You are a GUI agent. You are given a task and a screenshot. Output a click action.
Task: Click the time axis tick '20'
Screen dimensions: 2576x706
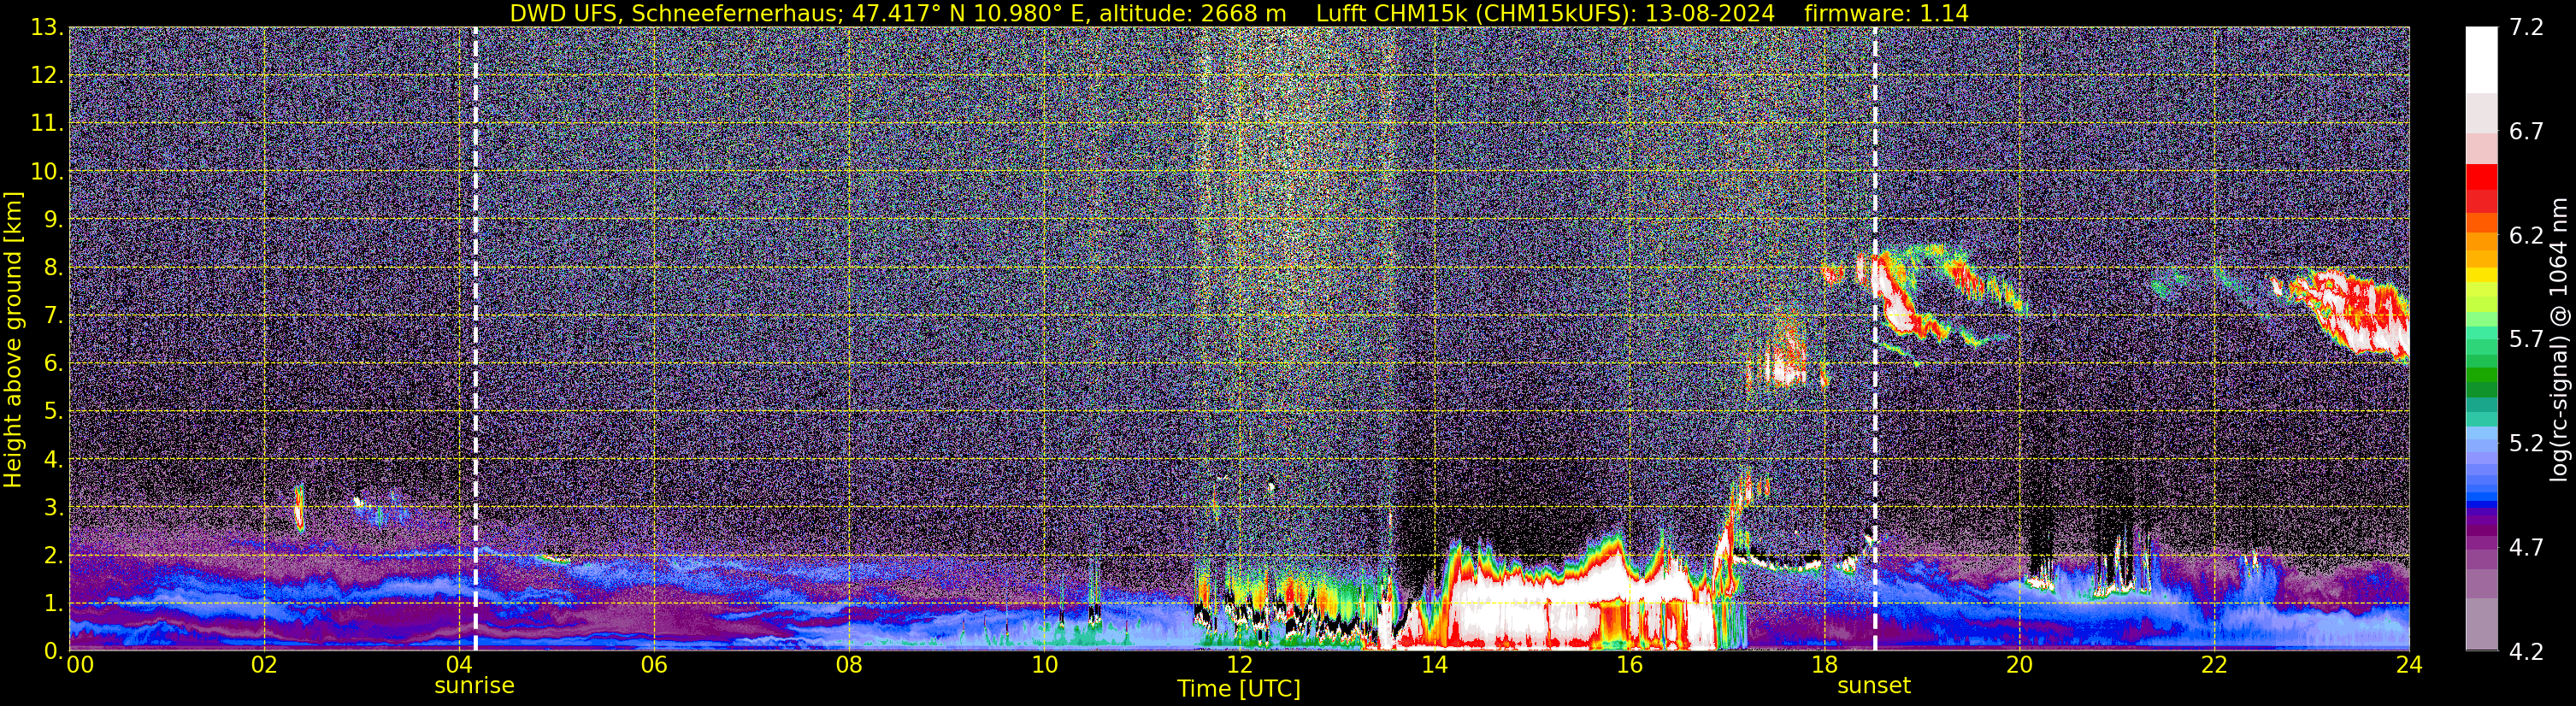pos(2019,666)
